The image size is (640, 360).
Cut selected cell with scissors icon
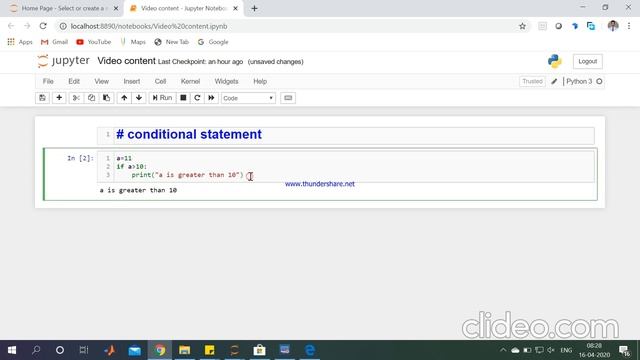pyautogui.click(x=76, y=98)
